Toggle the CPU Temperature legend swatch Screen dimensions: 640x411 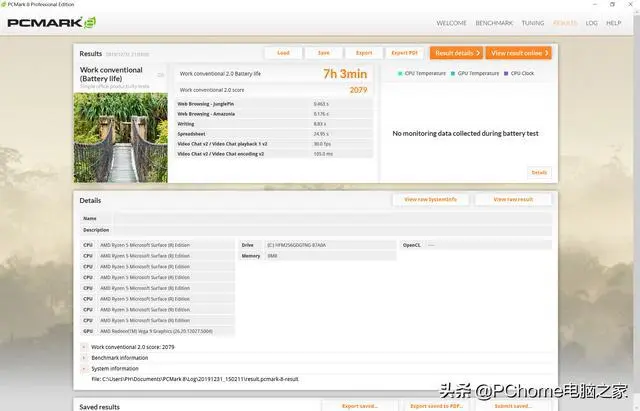pyautogui.click(x=400, y=73)
